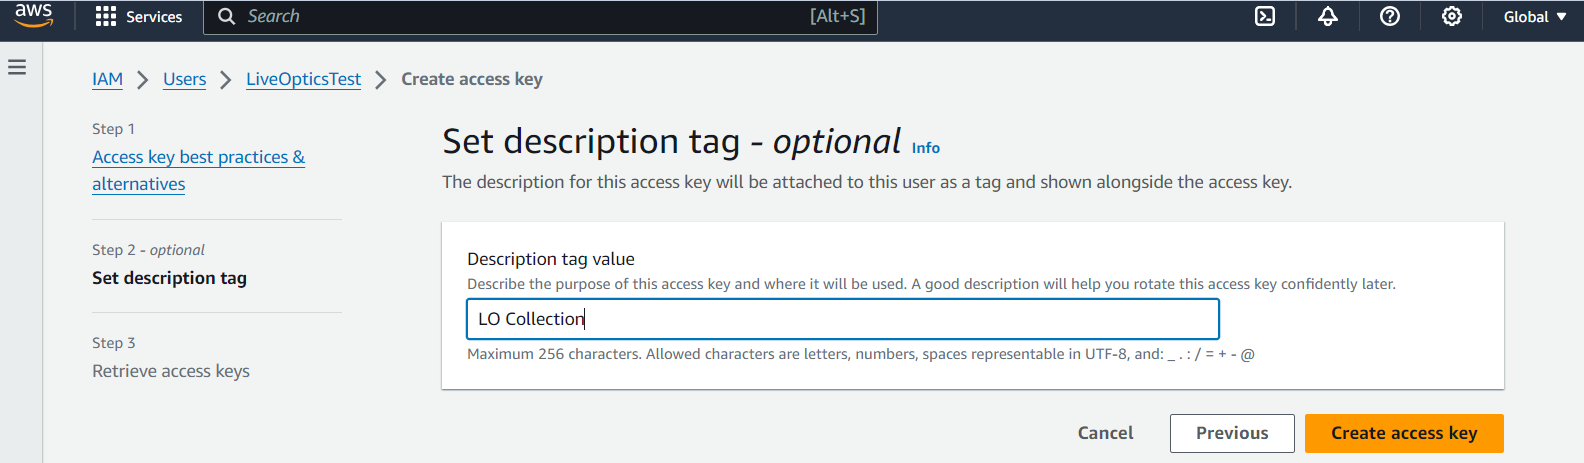The image size is (1584, 463).
Task: Open the LiveOpticsTest breadcrumb link
Action: coord(303,79)
